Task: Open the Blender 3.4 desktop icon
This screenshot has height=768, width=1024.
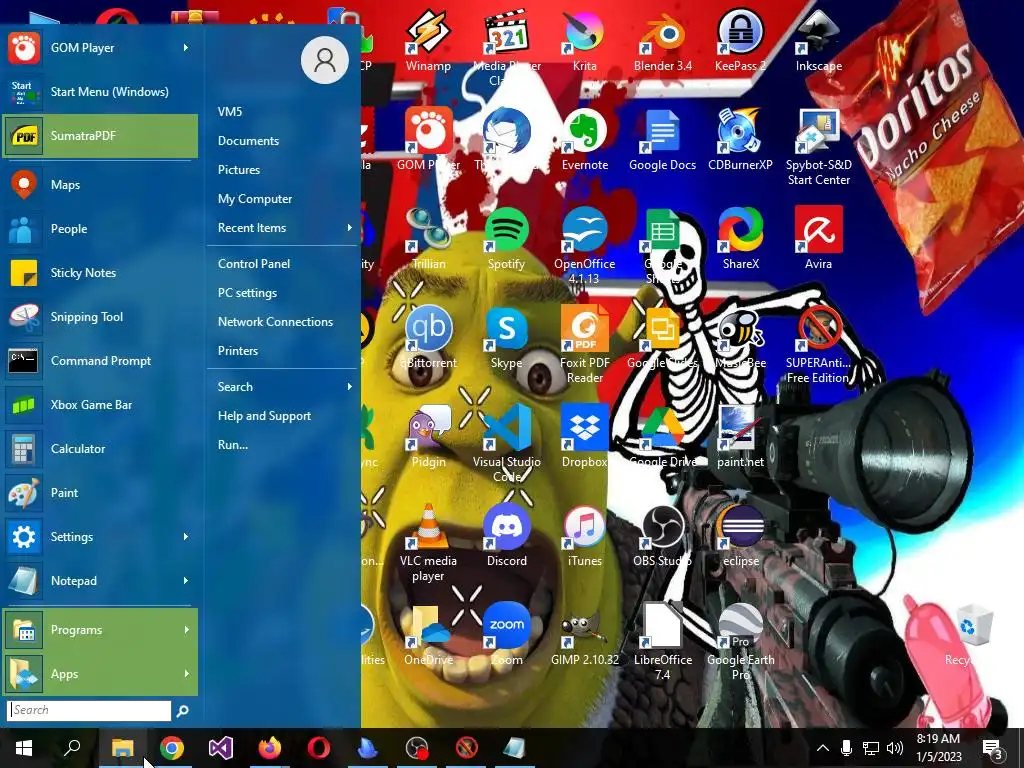Action: [x=663, y=40]
